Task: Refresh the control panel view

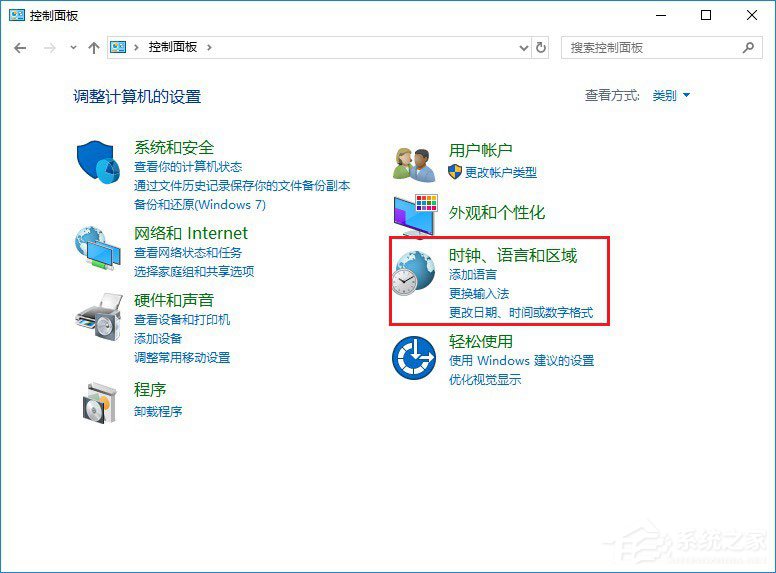Action: [541, 48]
